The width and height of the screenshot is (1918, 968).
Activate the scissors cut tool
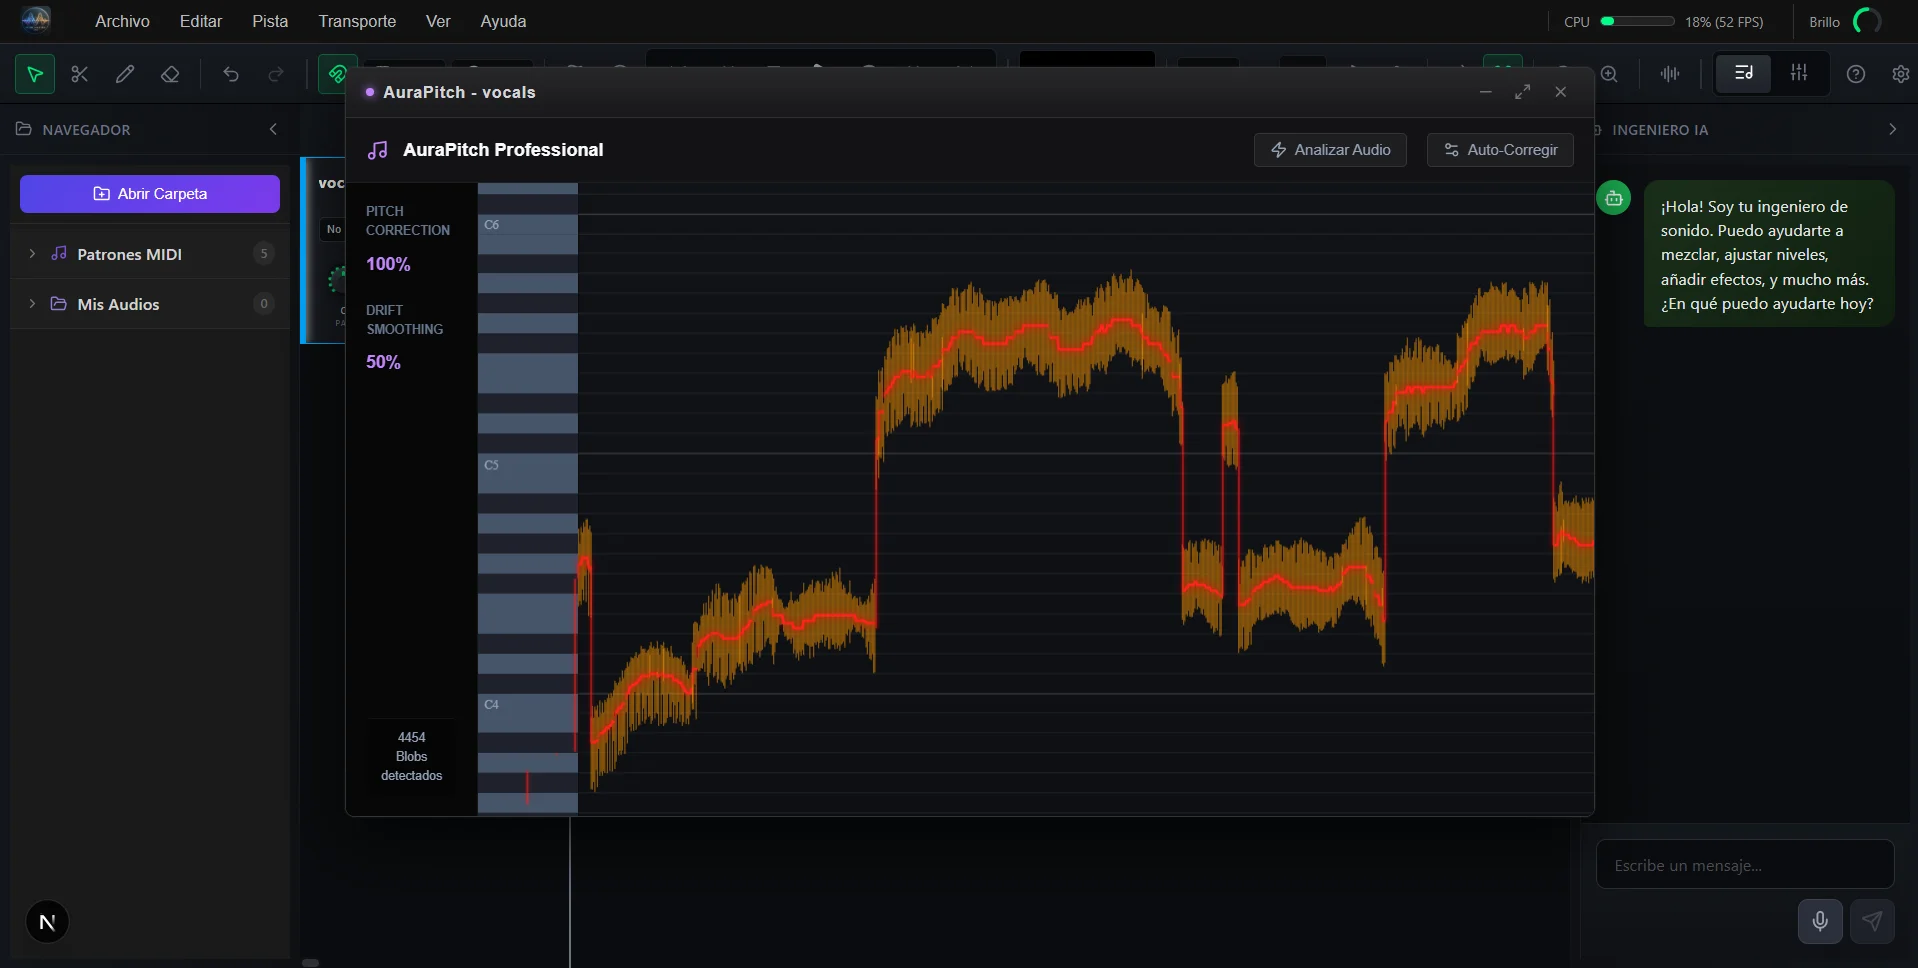click(80, 74)
